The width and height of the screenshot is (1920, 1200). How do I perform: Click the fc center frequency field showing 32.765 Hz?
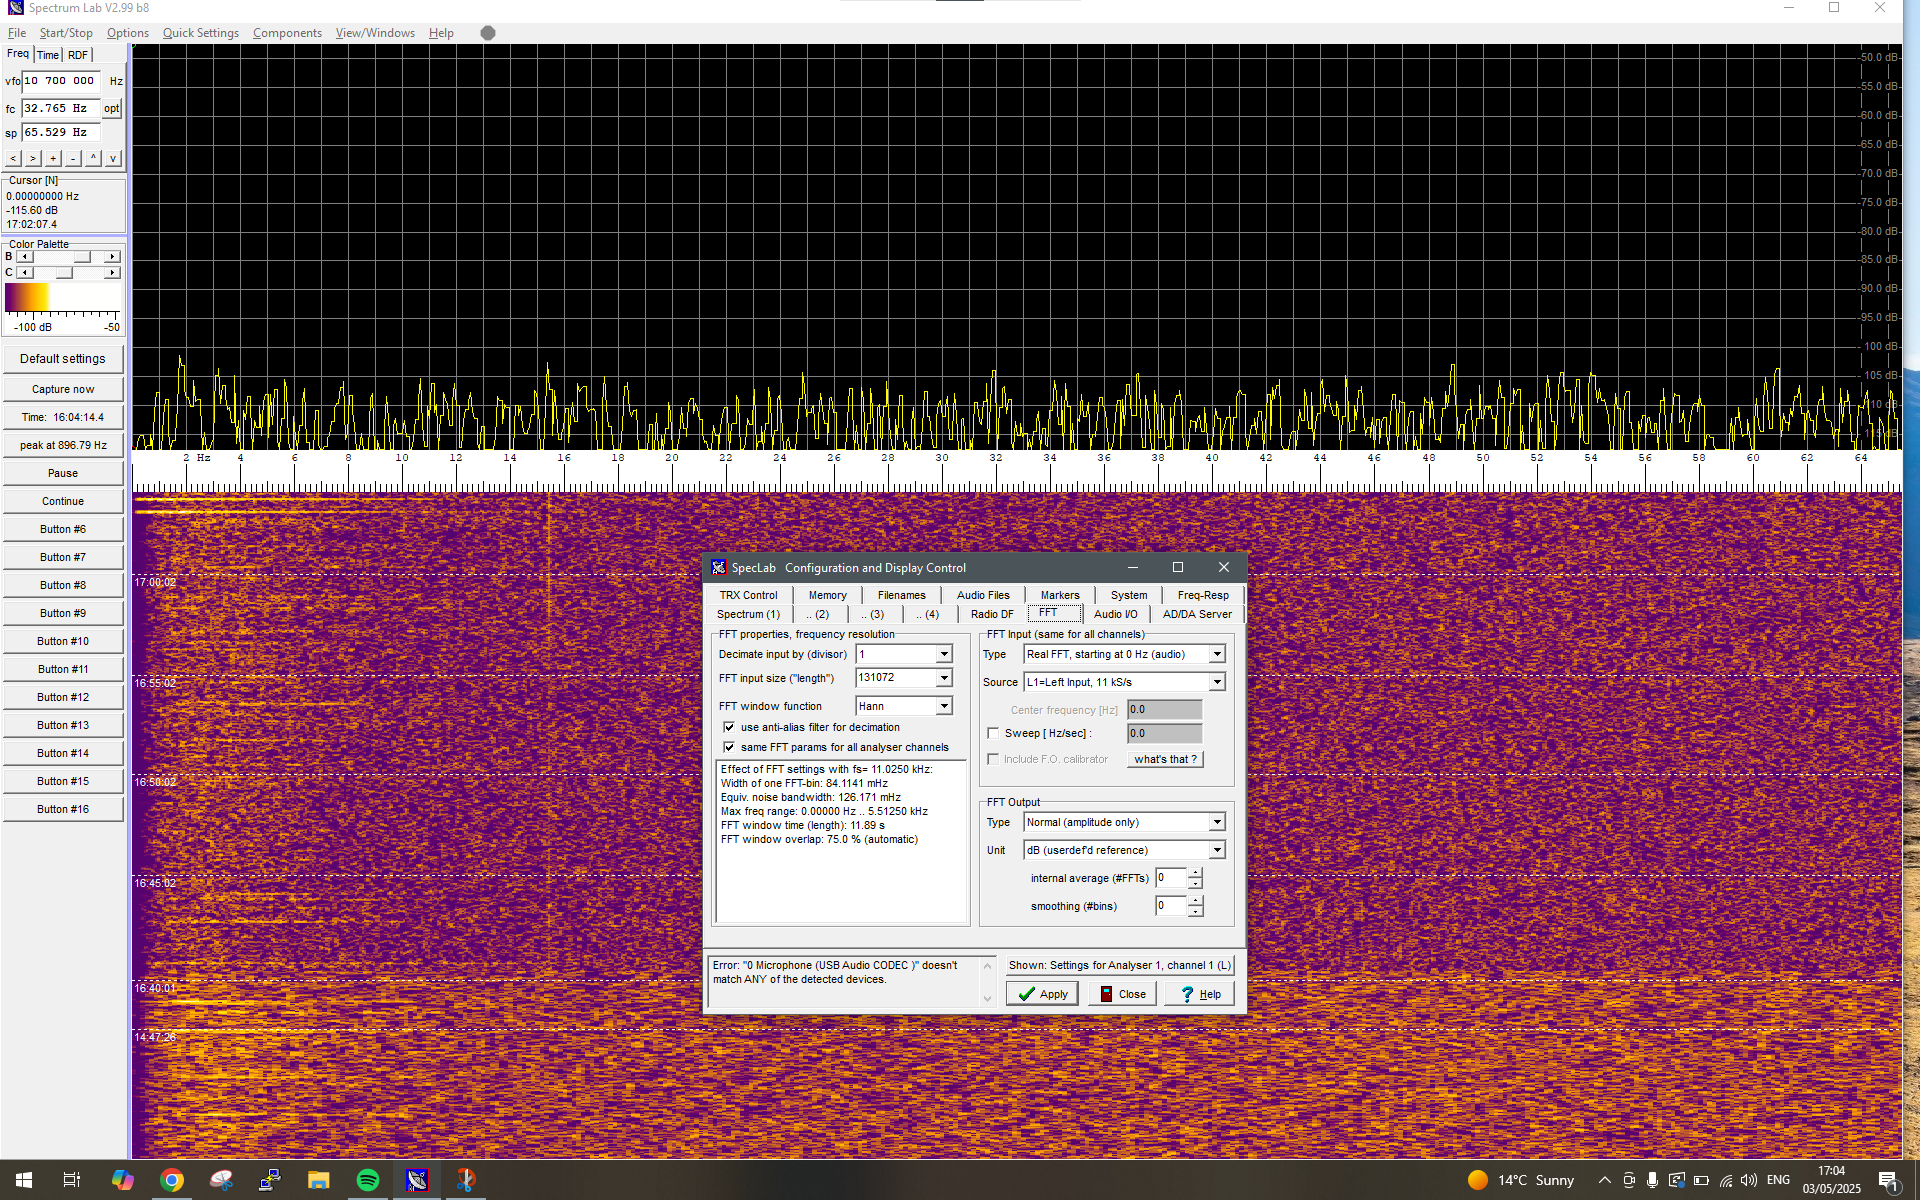coord(61,108)
